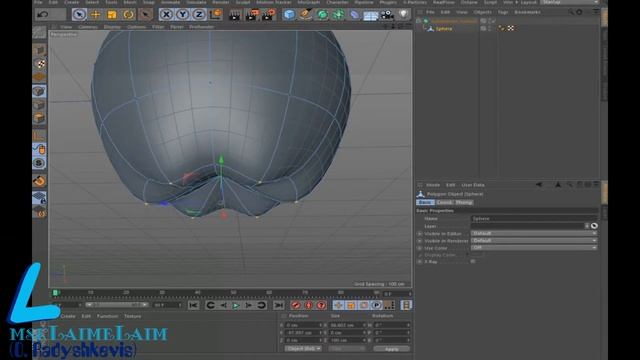Open Visible in Editor dropdown
The height and width of the screenshot is (360, 640).
(x=534, y=233)
